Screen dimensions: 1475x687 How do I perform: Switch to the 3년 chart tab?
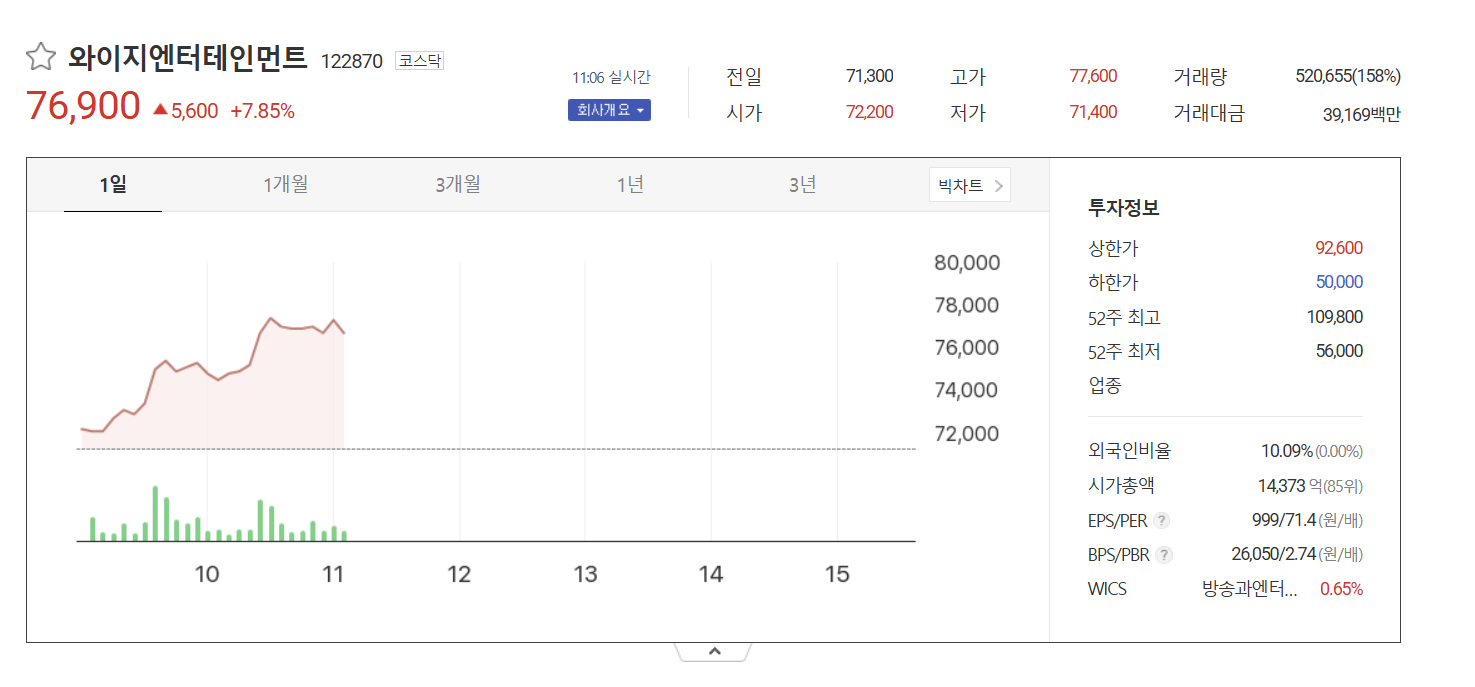[x=802, y=185]
